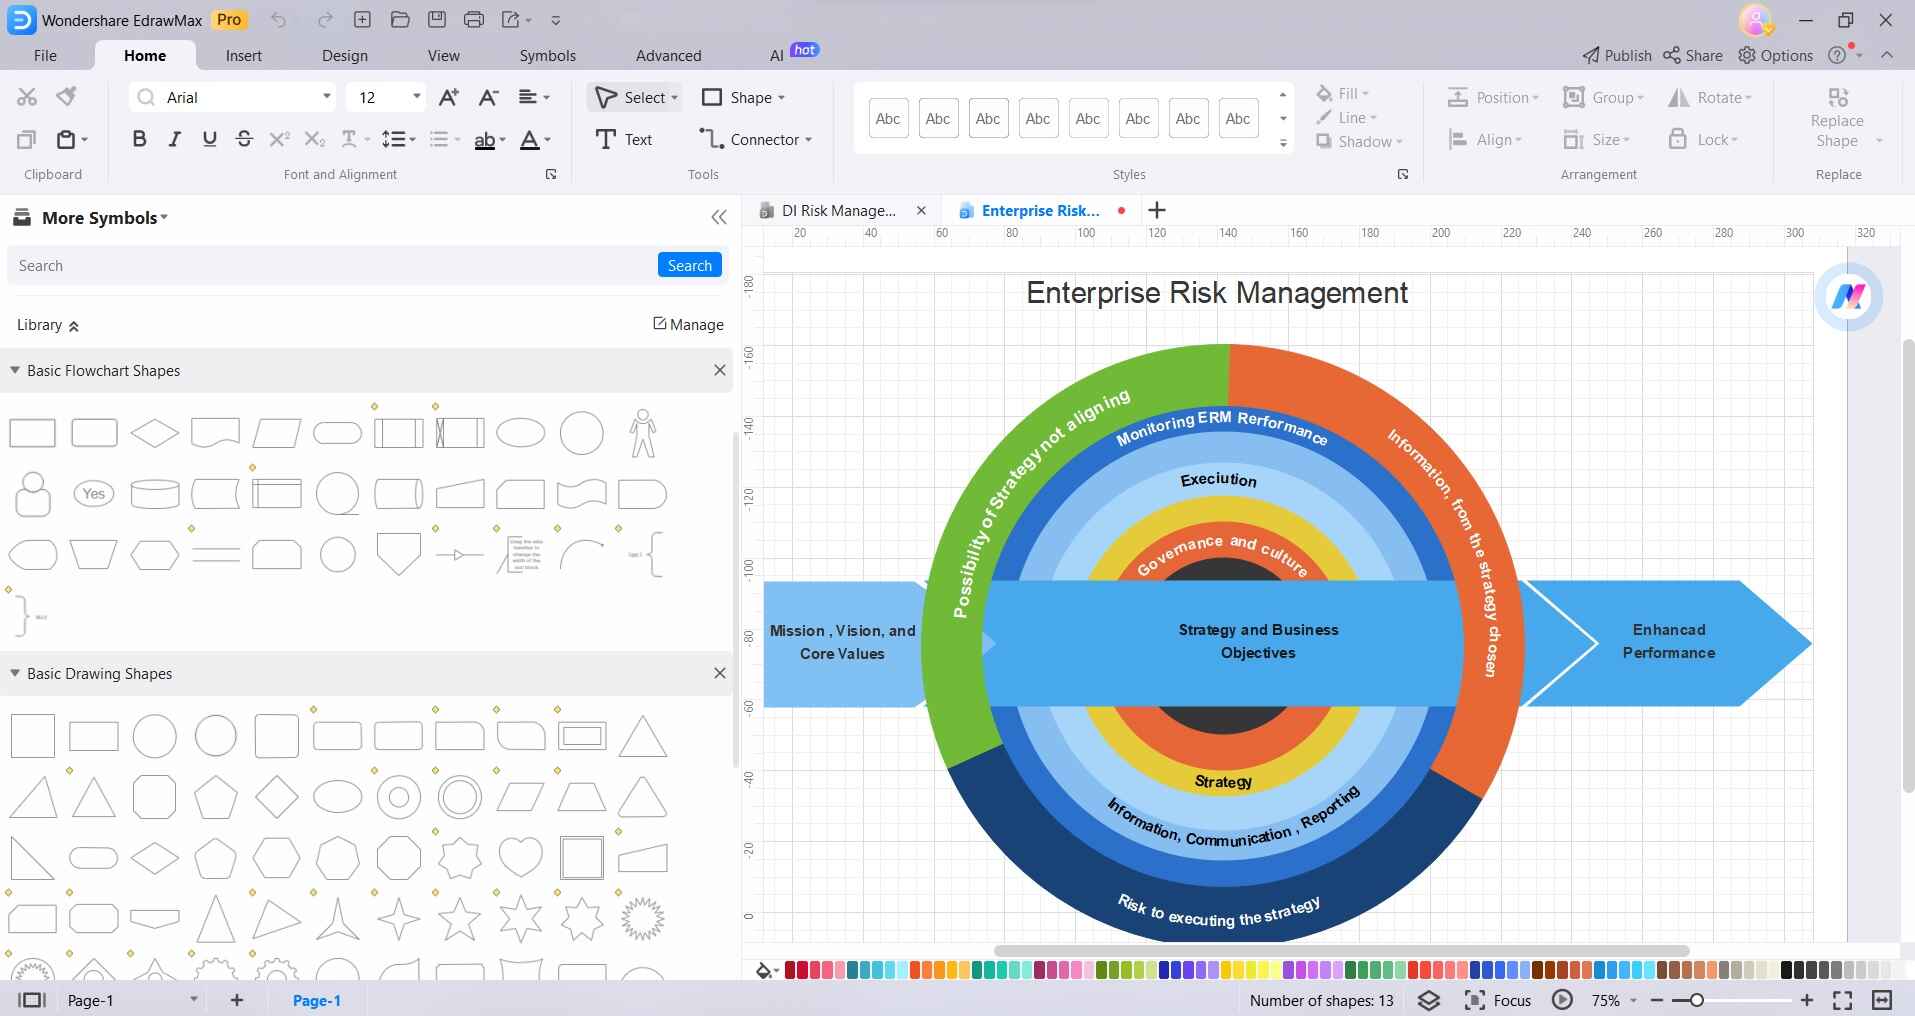The width and height of the screenshot is (1915, 1016).
Task: Click the zoom out minus icon
Action: coord(1657,1000)
